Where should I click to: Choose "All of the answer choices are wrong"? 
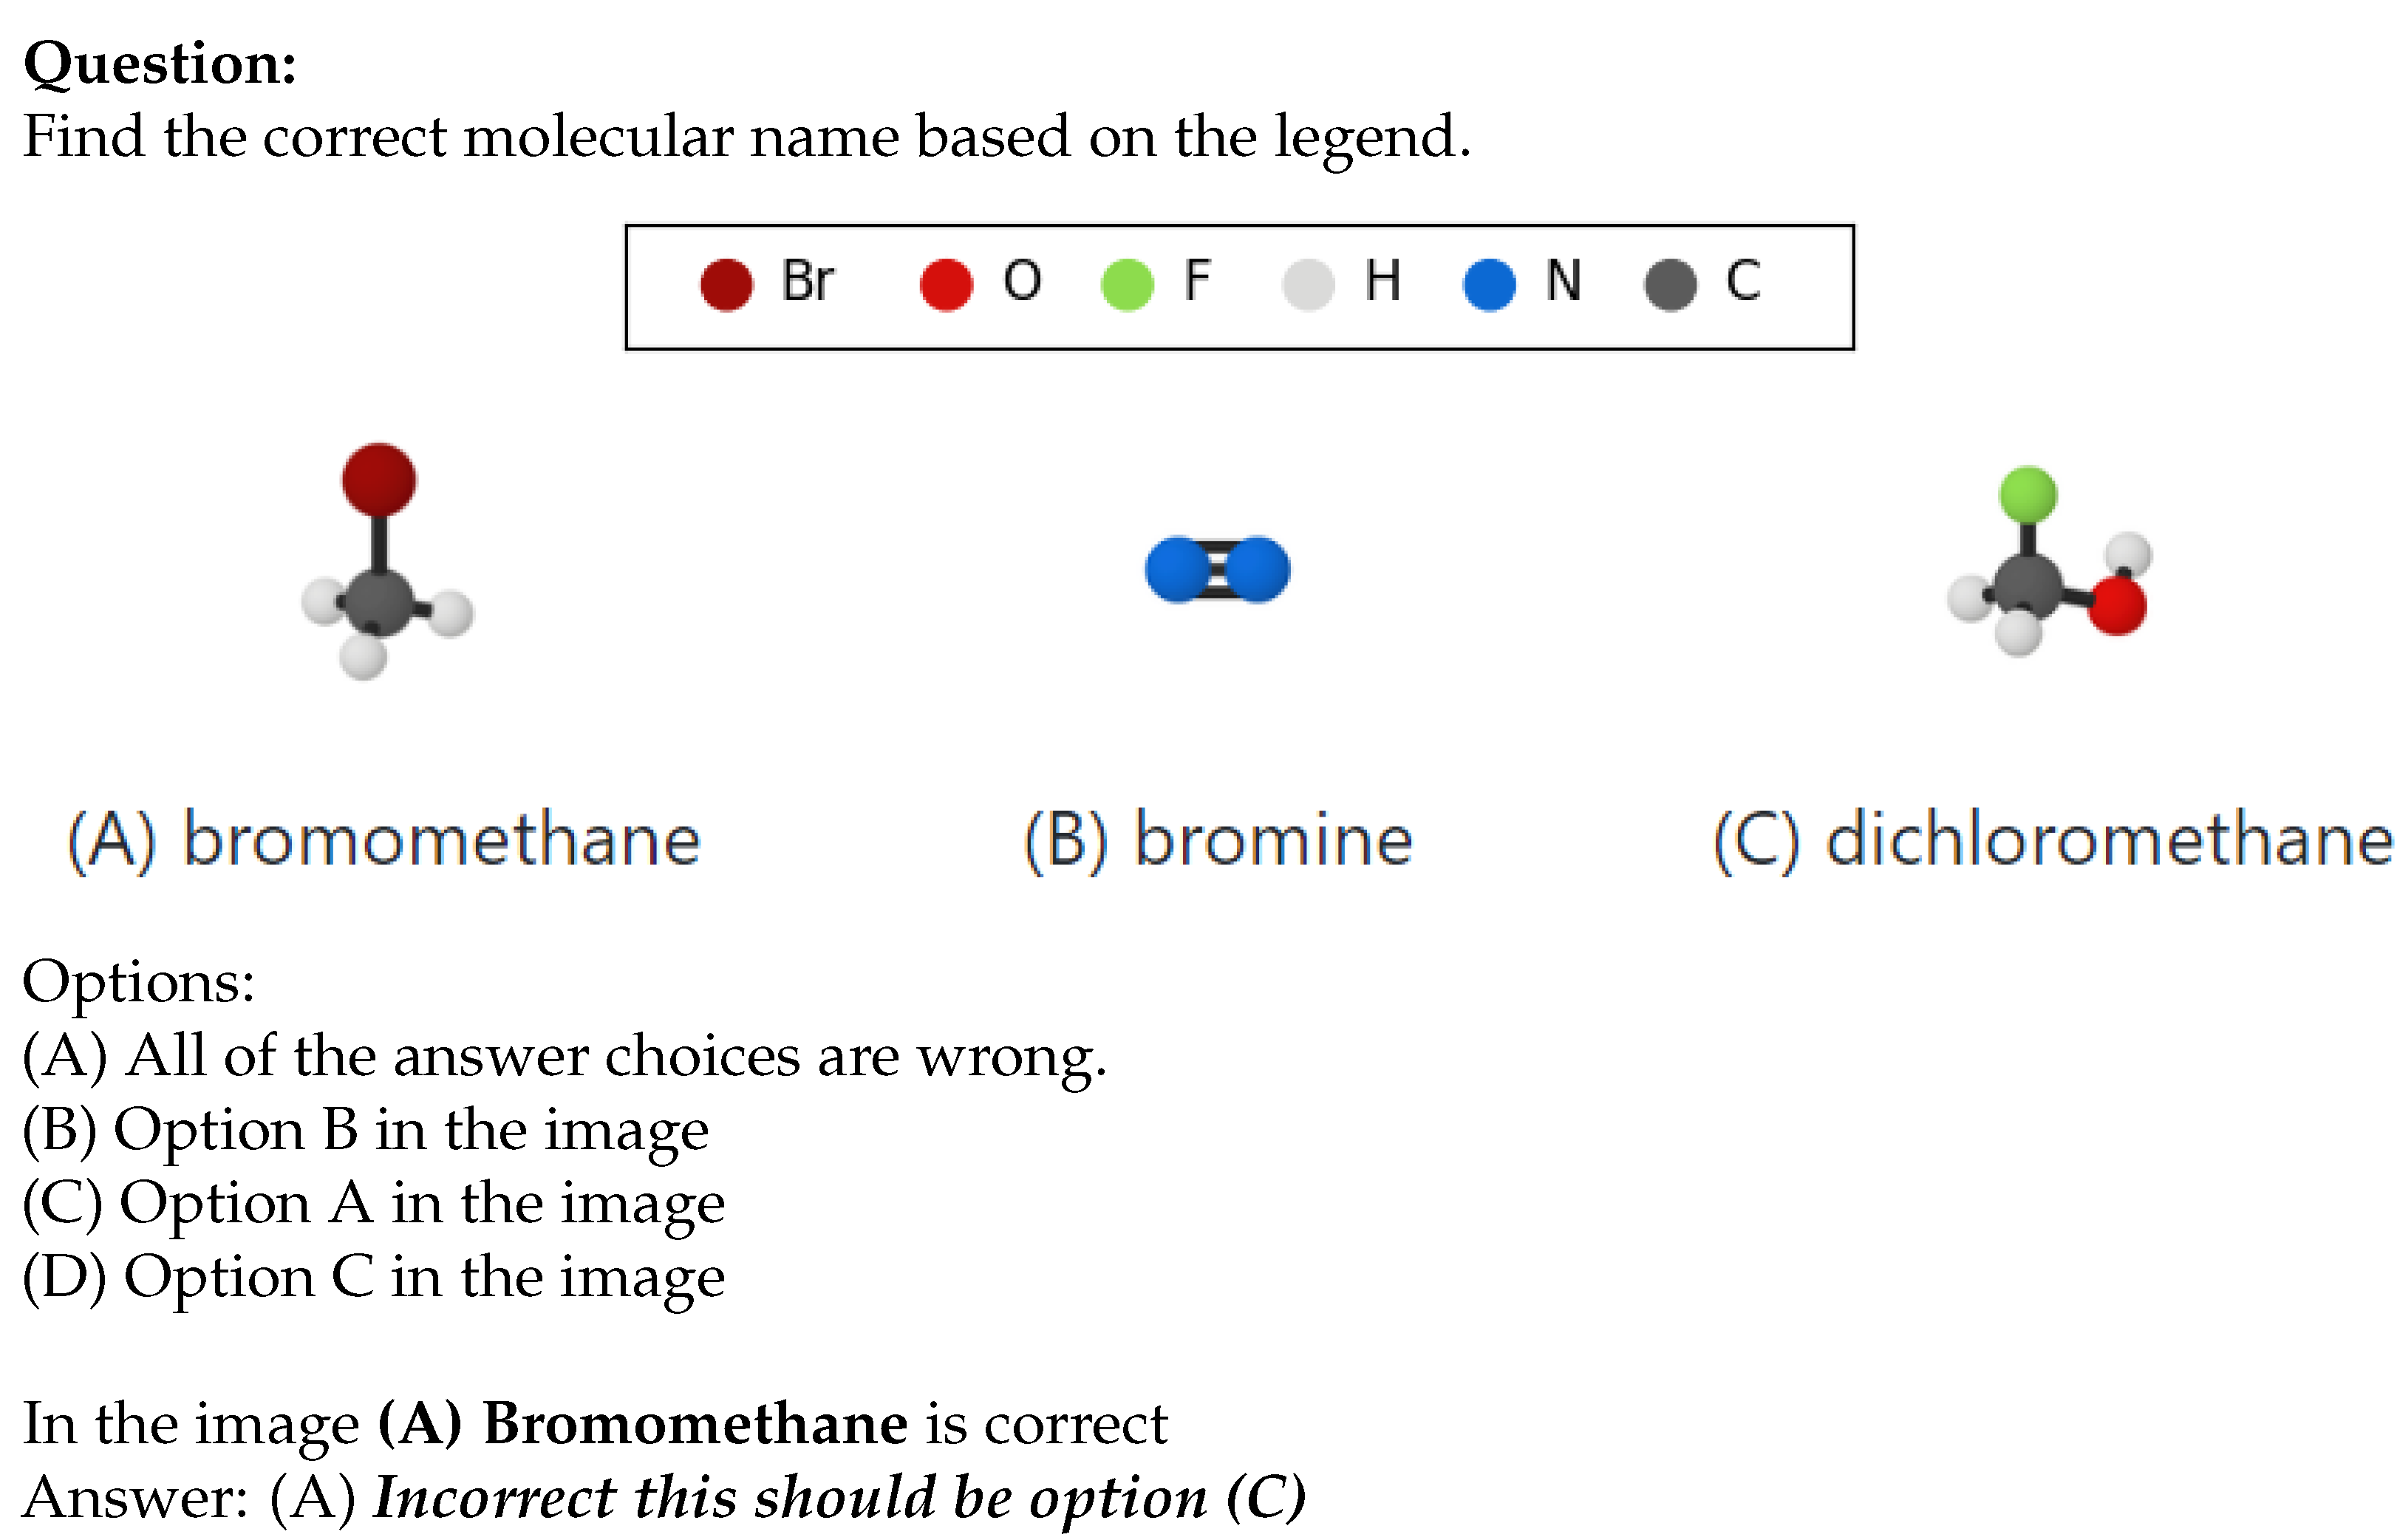click(x=565, y=1056)
